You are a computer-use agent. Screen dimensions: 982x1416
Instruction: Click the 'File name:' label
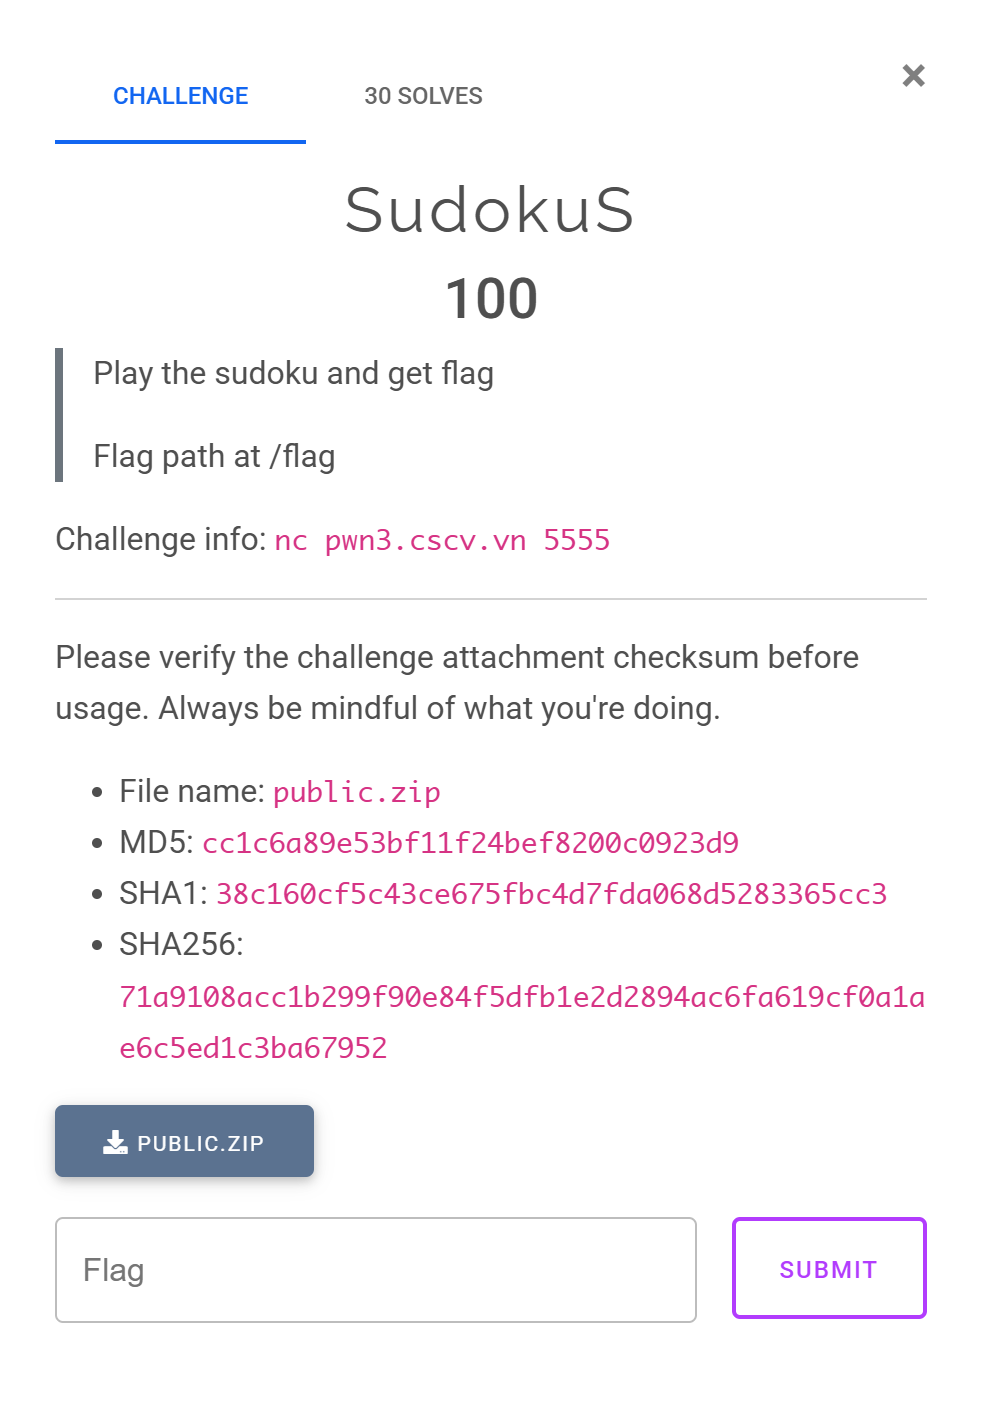coord(191,791)
